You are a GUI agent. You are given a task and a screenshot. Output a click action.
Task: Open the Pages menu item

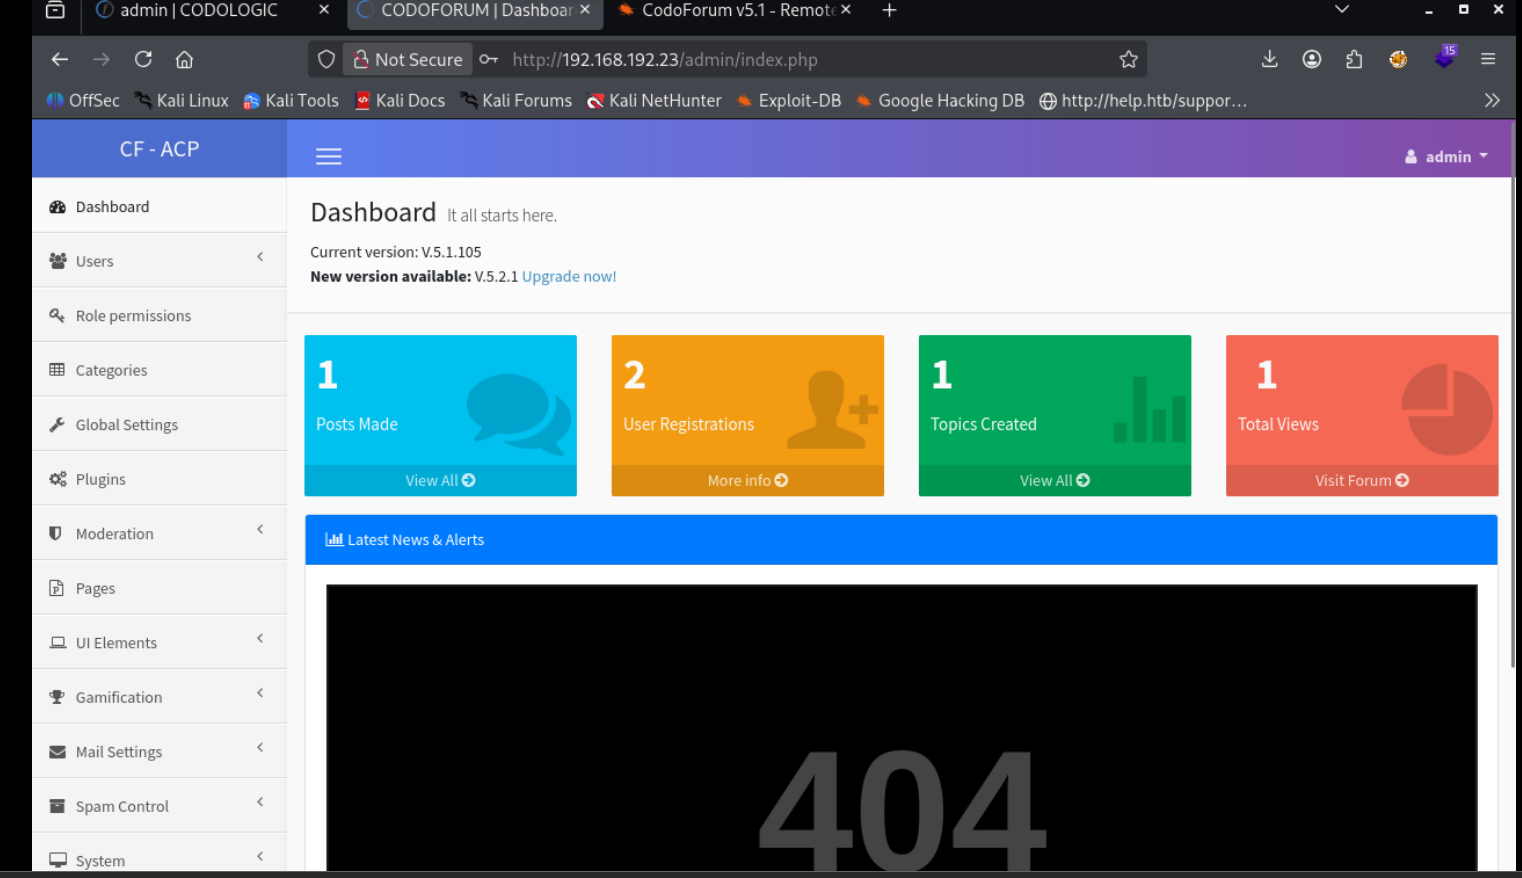pyautogui.click(x=95, y=589)
